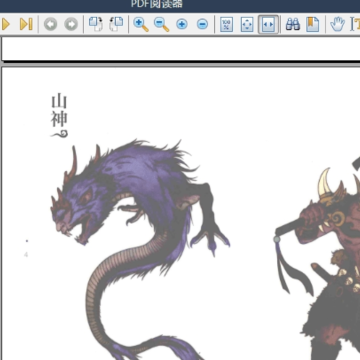Select the hand pan tool
This screenshot has width=360, height=360.
pos(337,24)
